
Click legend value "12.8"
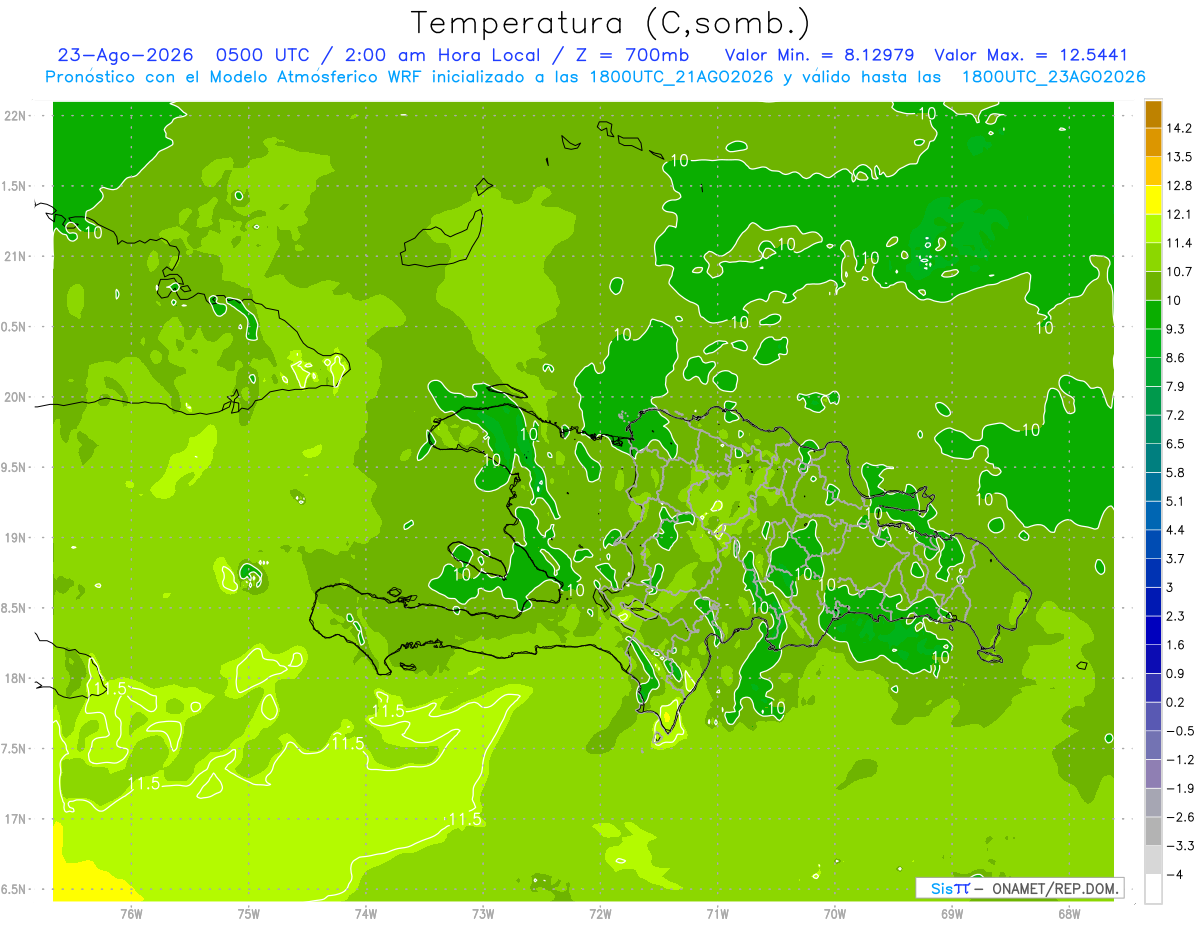[1179, 186]
